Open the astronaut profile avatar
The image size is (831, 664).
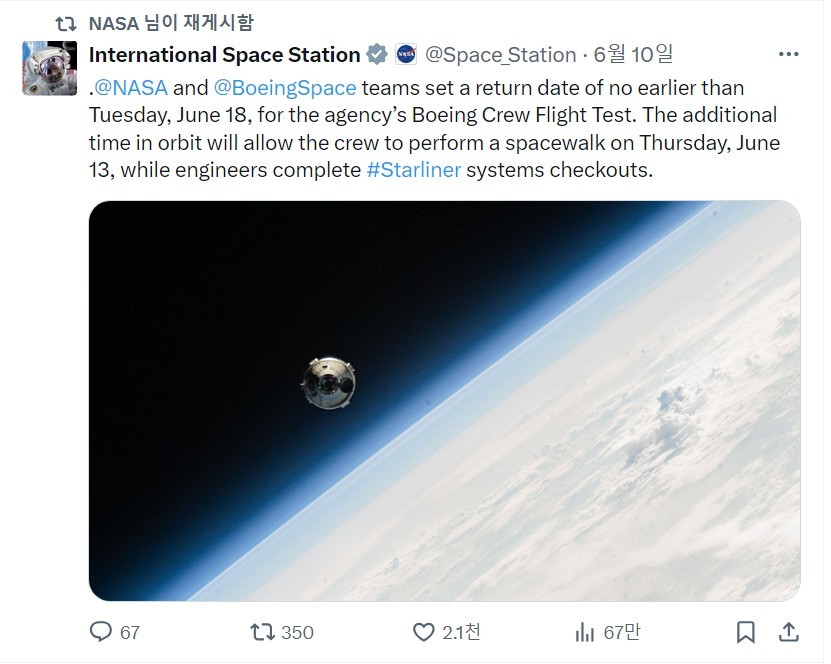(49, 68)
